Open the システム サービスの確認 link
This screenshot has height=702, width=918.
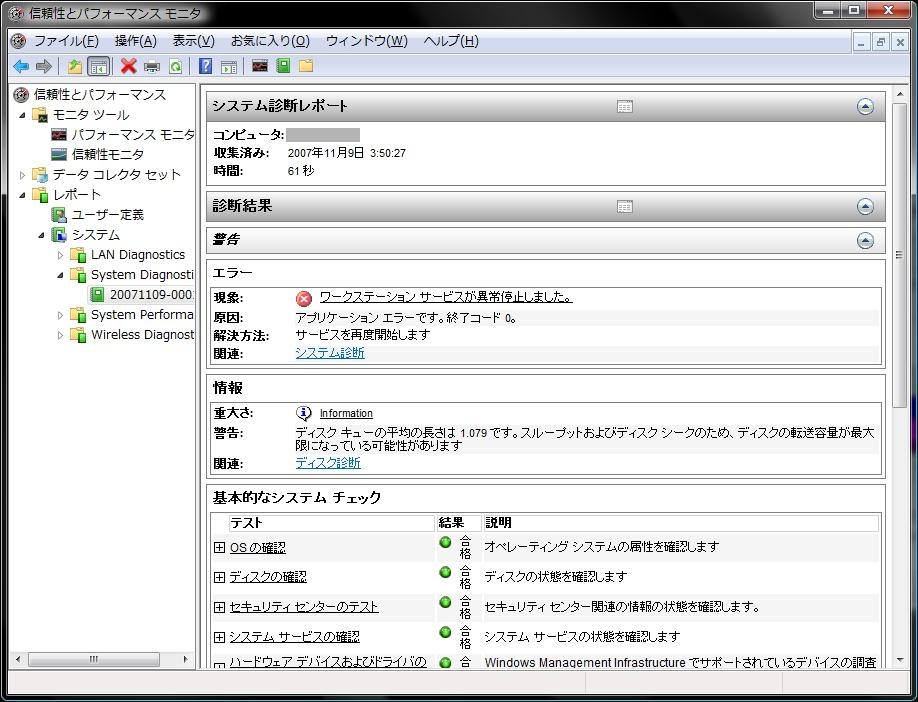pyautogui.click(x=294, y=636)
